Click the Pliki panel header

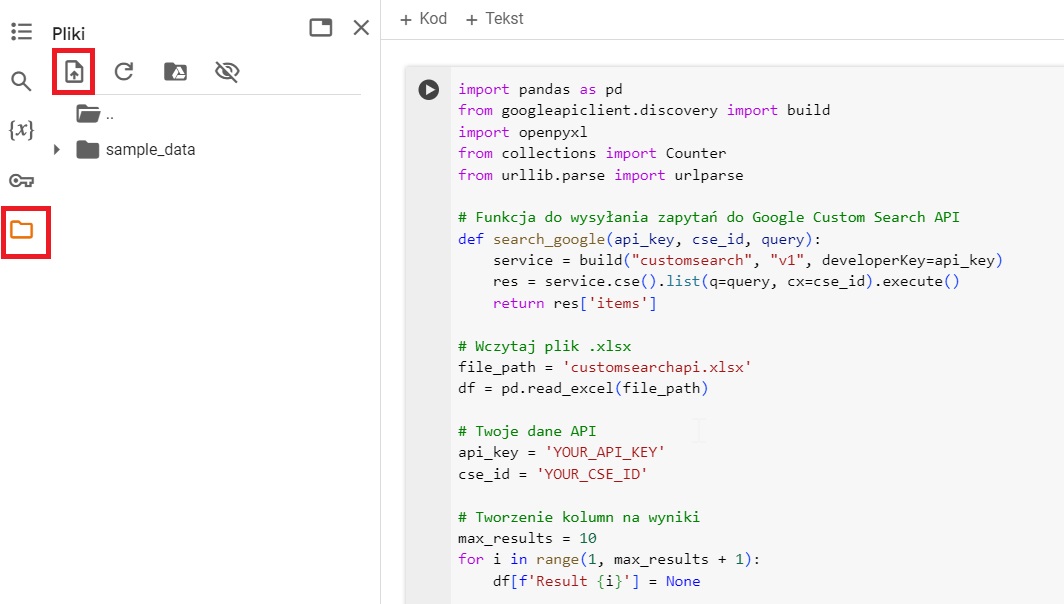click(68, 33)
